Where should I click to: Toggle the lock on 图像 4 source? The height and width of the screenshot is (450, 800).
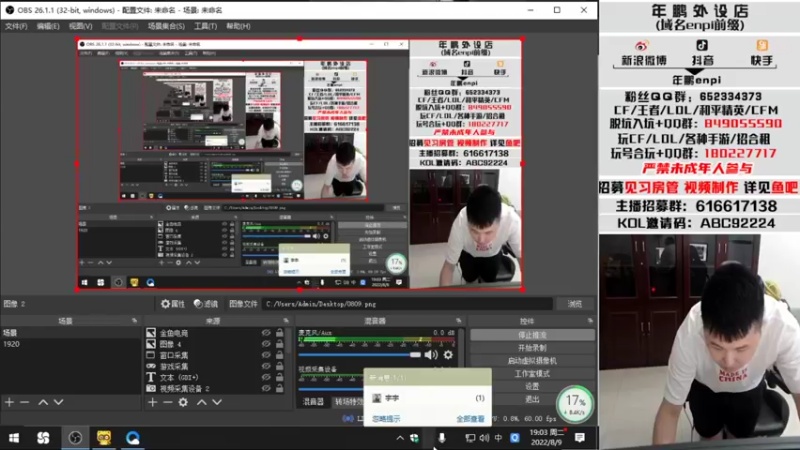(x=280, y=344)
